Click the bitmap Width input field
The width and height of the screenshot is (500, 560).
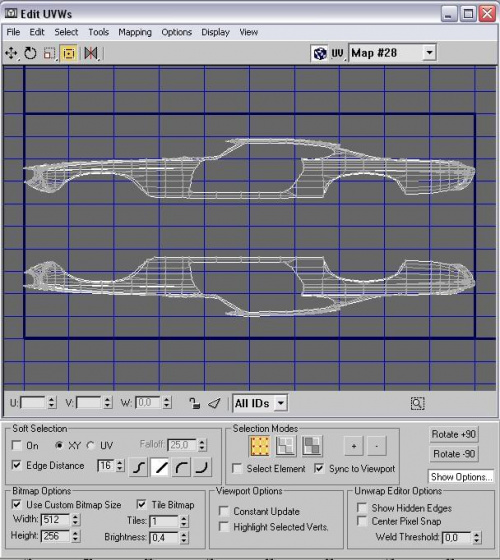pyautogui.click(x=56, y=520)
